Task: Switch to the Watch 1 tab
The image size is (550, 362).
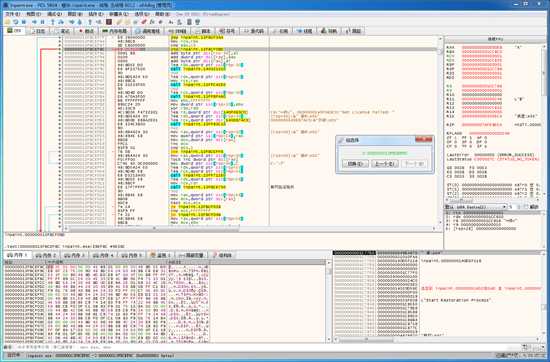Action: pyautogui.click(x=161, y=255)
